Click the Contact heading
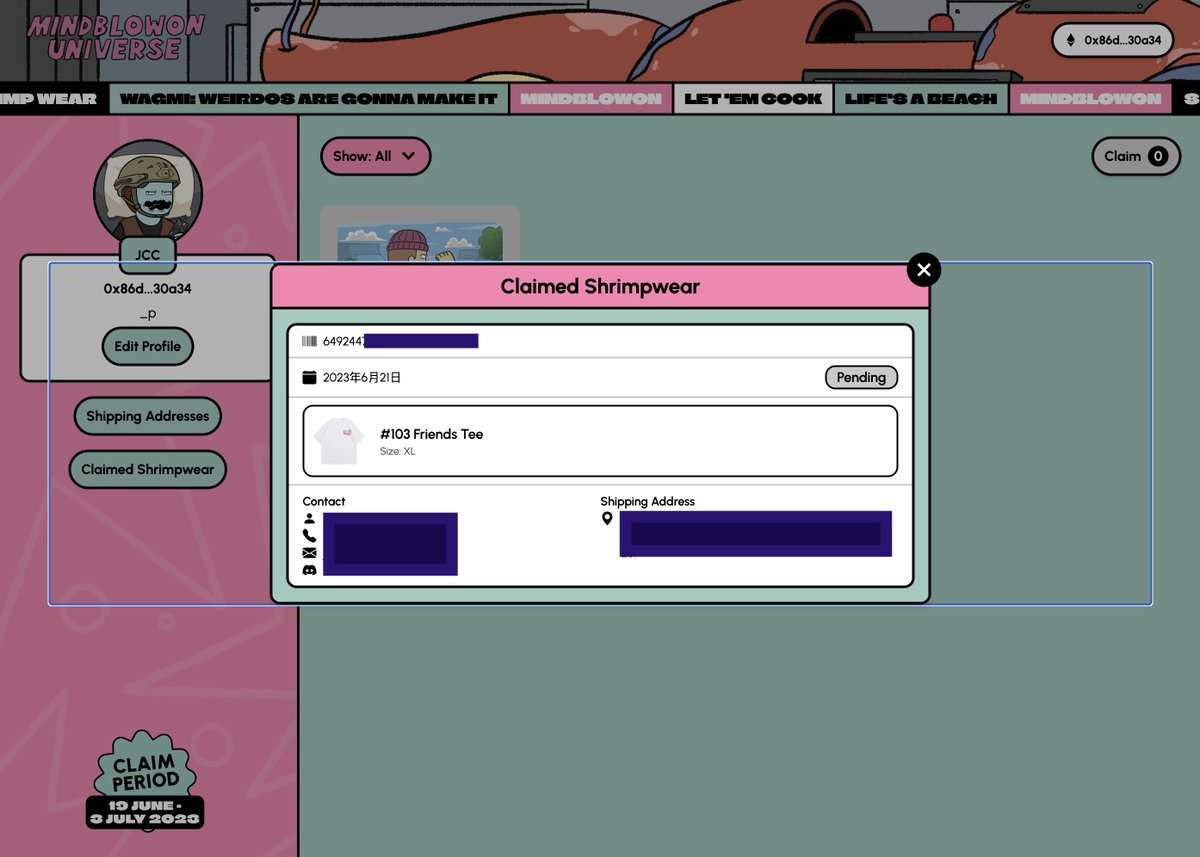Screen dimensions: 1200x857 click(x=324, y=501)
